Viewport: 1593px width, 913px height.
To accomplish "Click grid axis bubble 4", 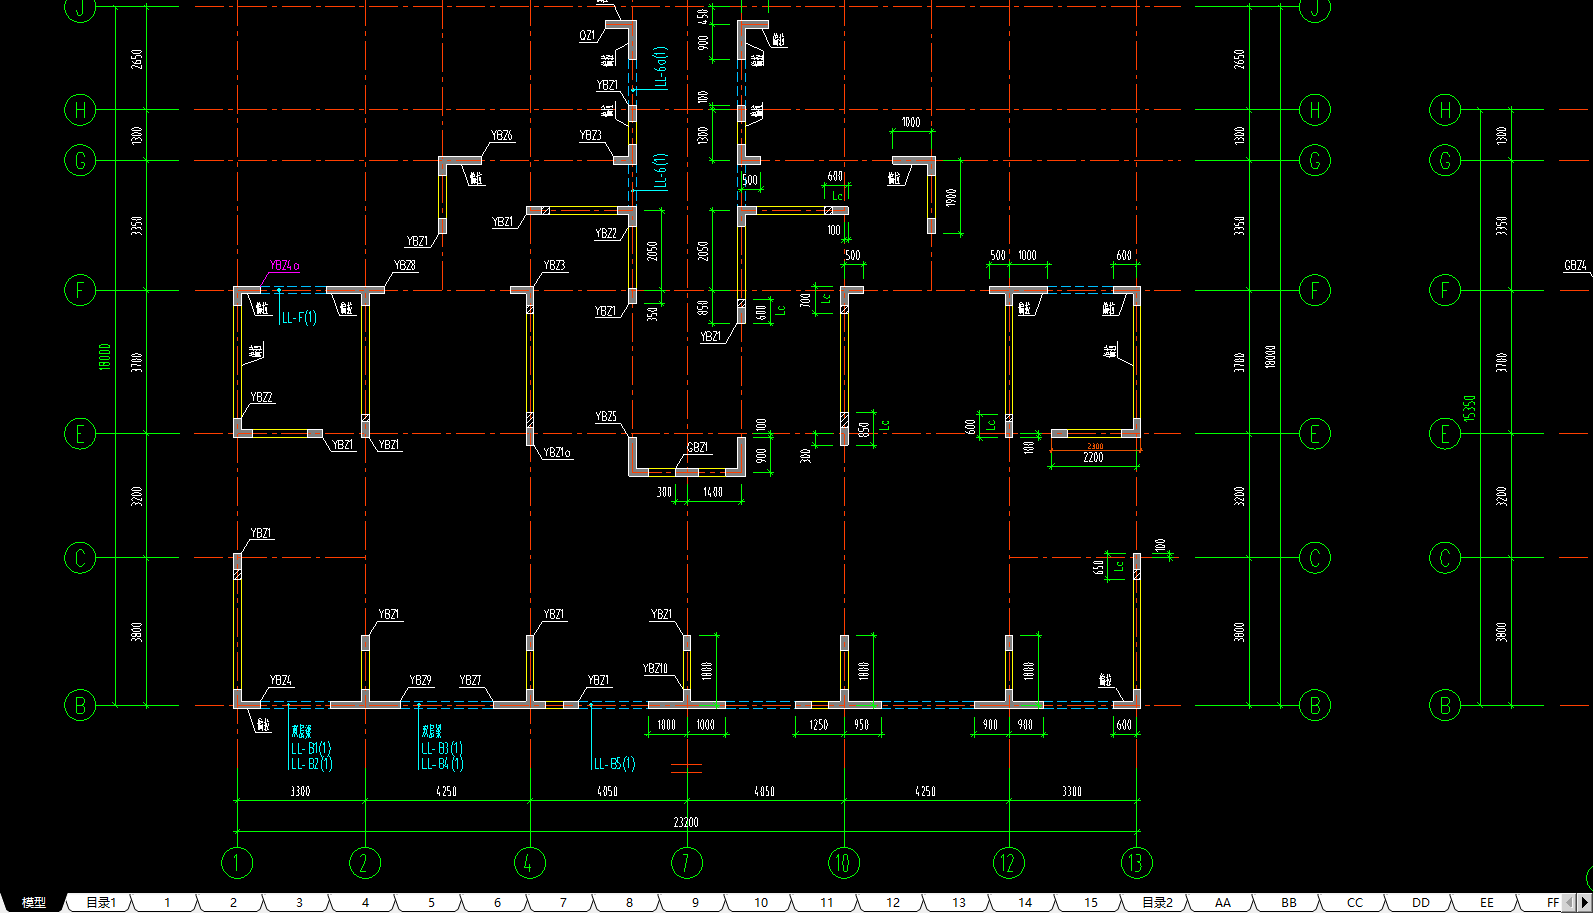I will pos(530,863).
